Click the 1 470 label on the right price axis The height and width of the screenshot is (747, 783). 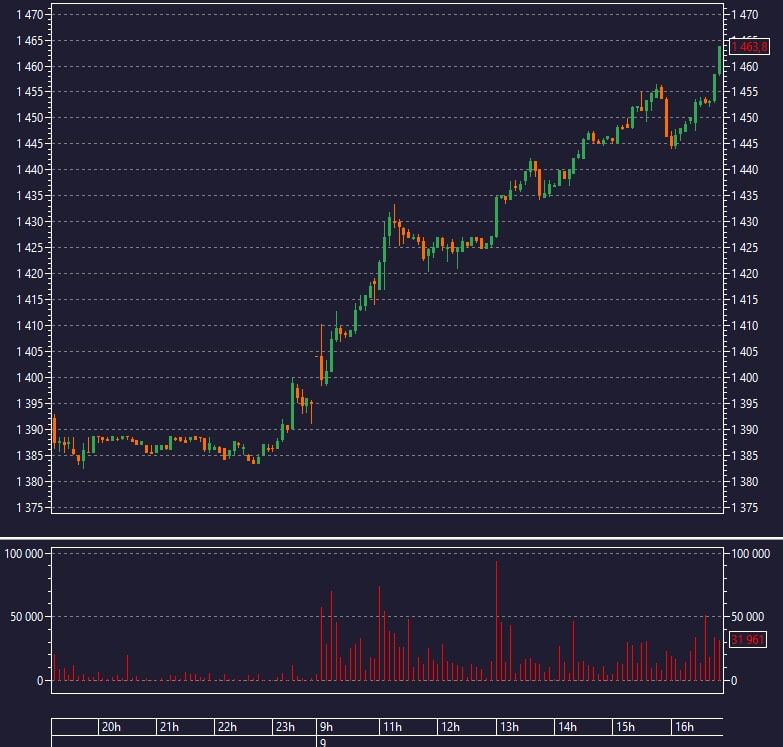pyautogui.click(x=745, y=15)
